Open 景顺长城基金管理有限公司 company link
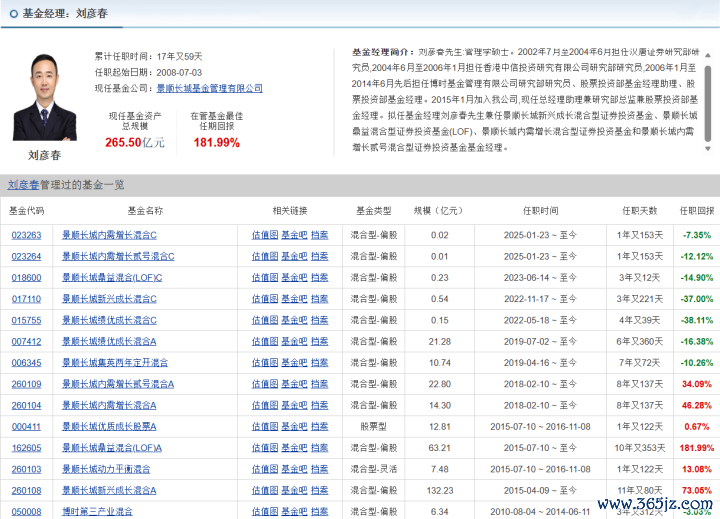The image size is (720, 519). pyautogui.click(x=209, y=88)
